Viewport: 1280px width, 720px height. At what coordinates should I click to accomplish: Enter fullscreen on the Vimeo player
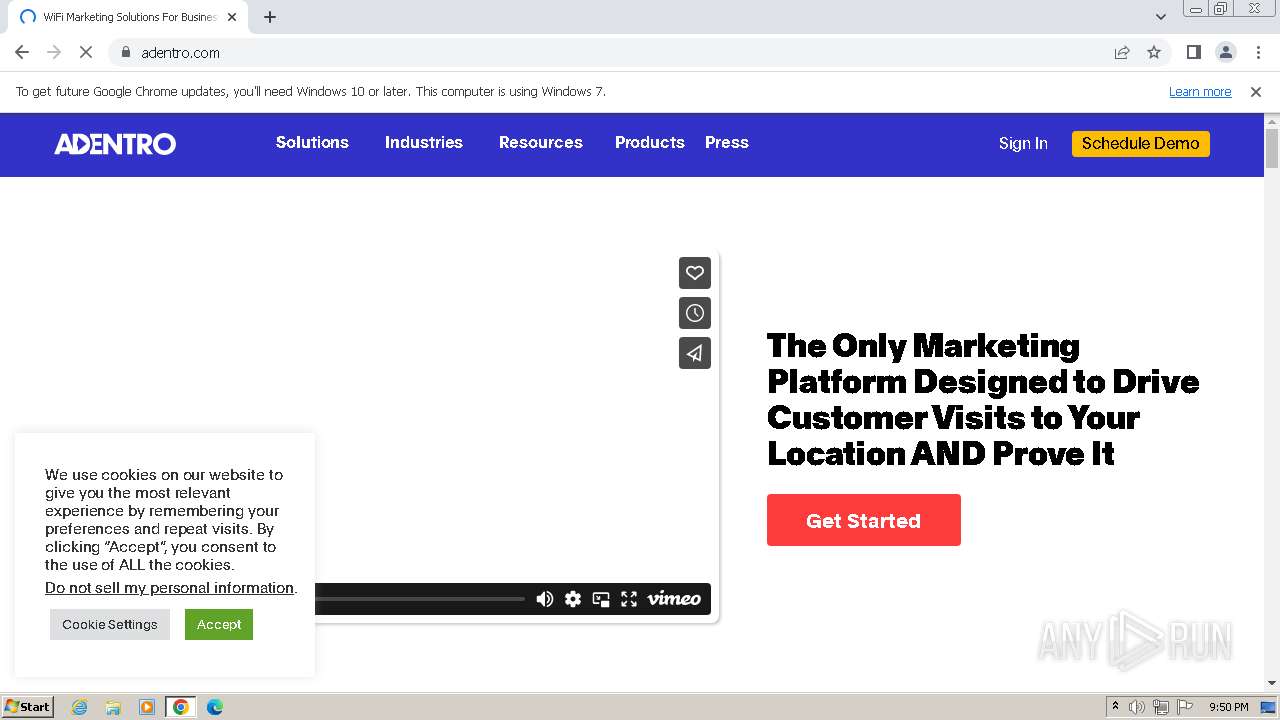629,599
